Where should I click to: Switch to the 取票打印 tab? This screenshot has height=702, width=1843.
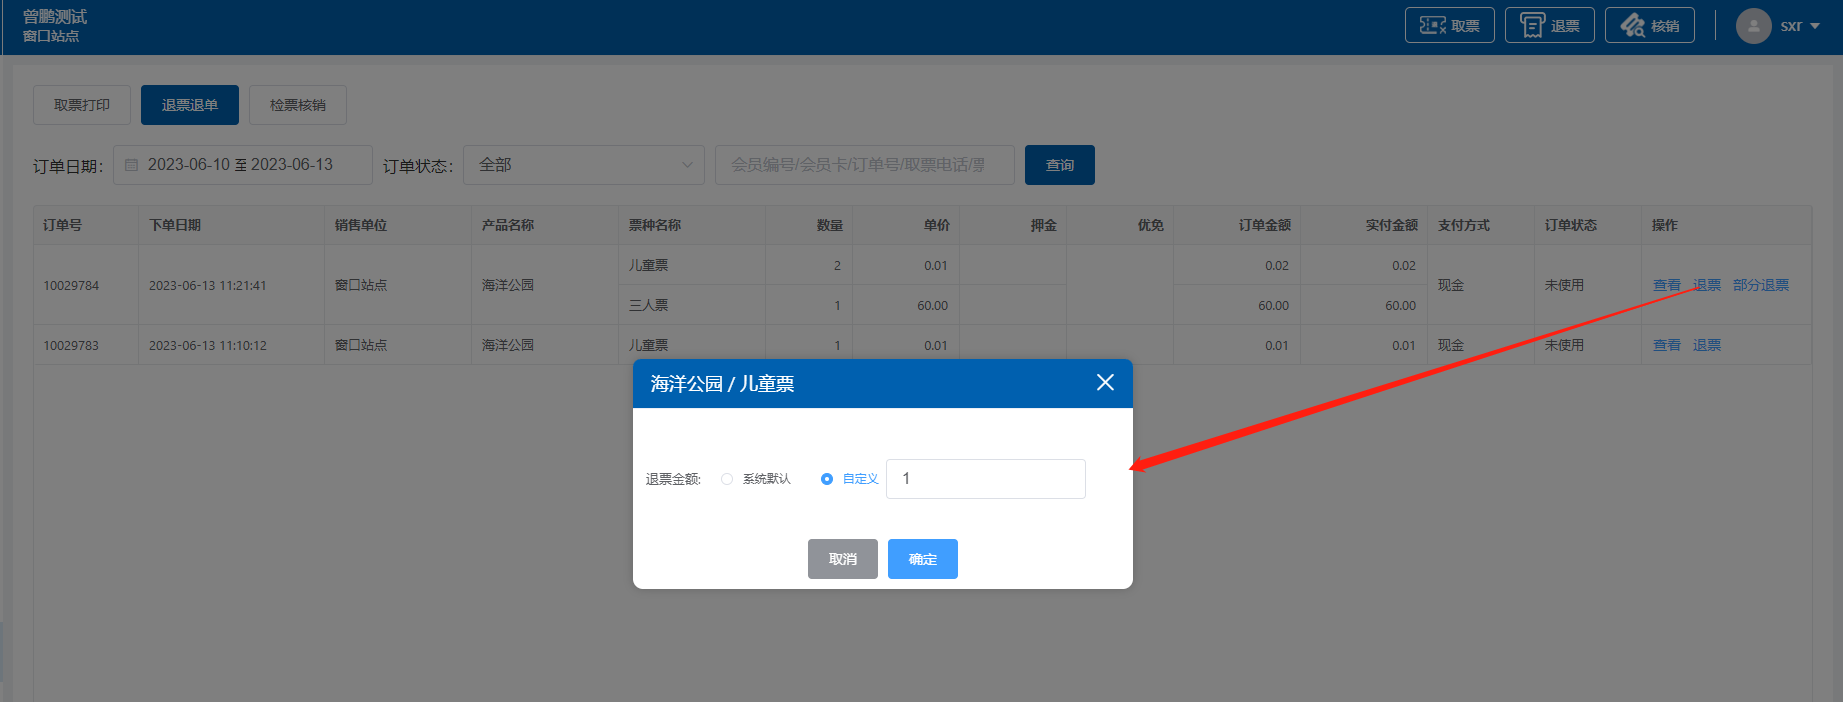click(x=82, y=105)
